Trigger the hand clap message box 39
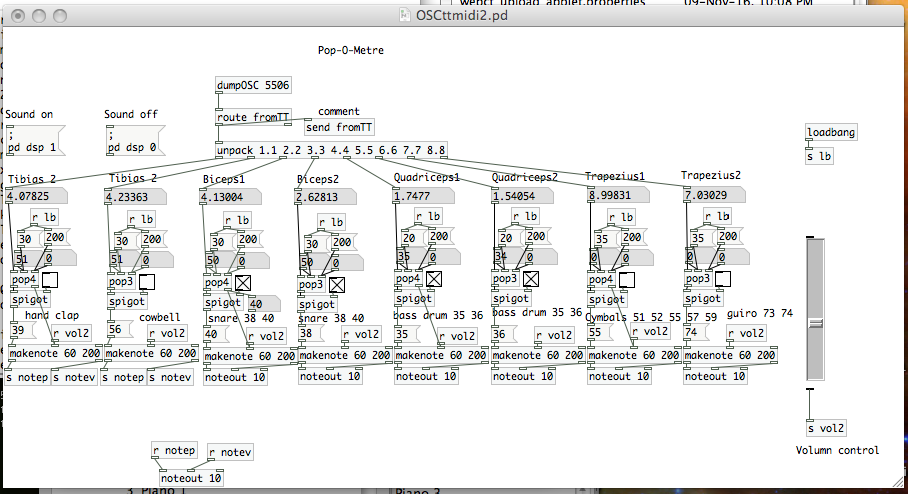 click(21, 331)
